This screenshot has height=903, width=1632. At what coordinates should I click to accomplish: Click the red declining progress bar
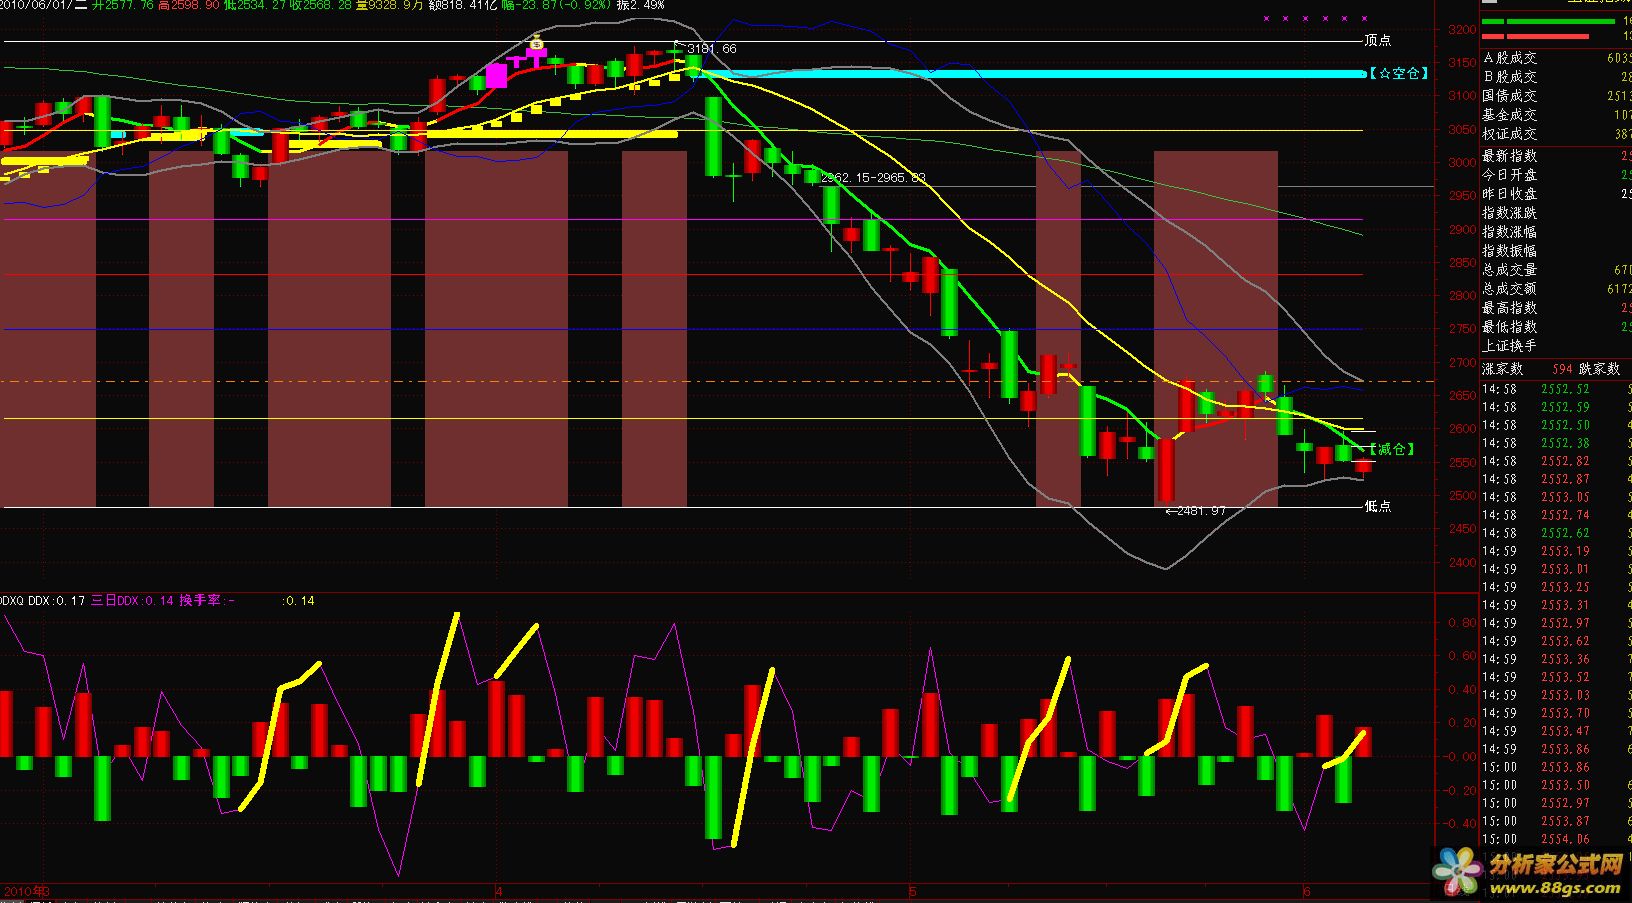(x=1536, y=37)
